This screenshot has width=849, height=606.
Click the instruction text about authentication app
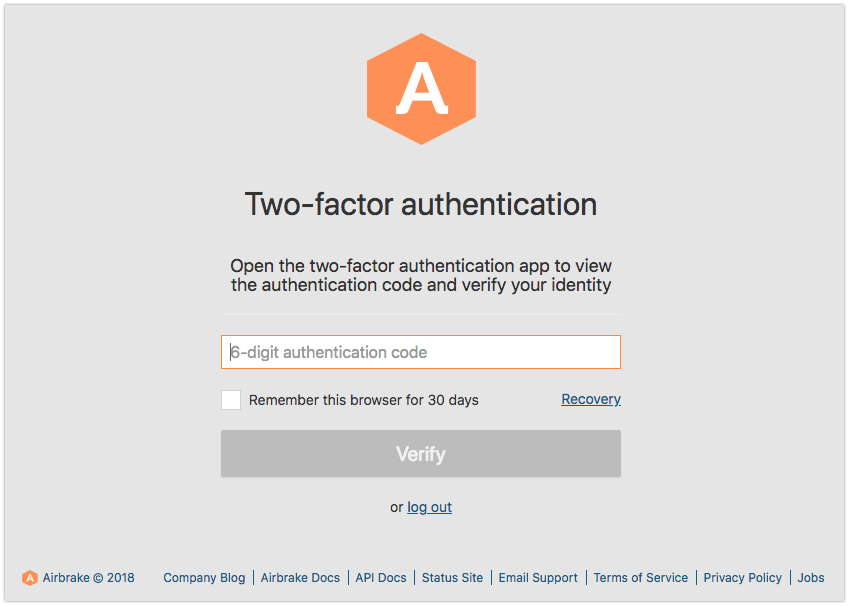[x=421, y=276]
